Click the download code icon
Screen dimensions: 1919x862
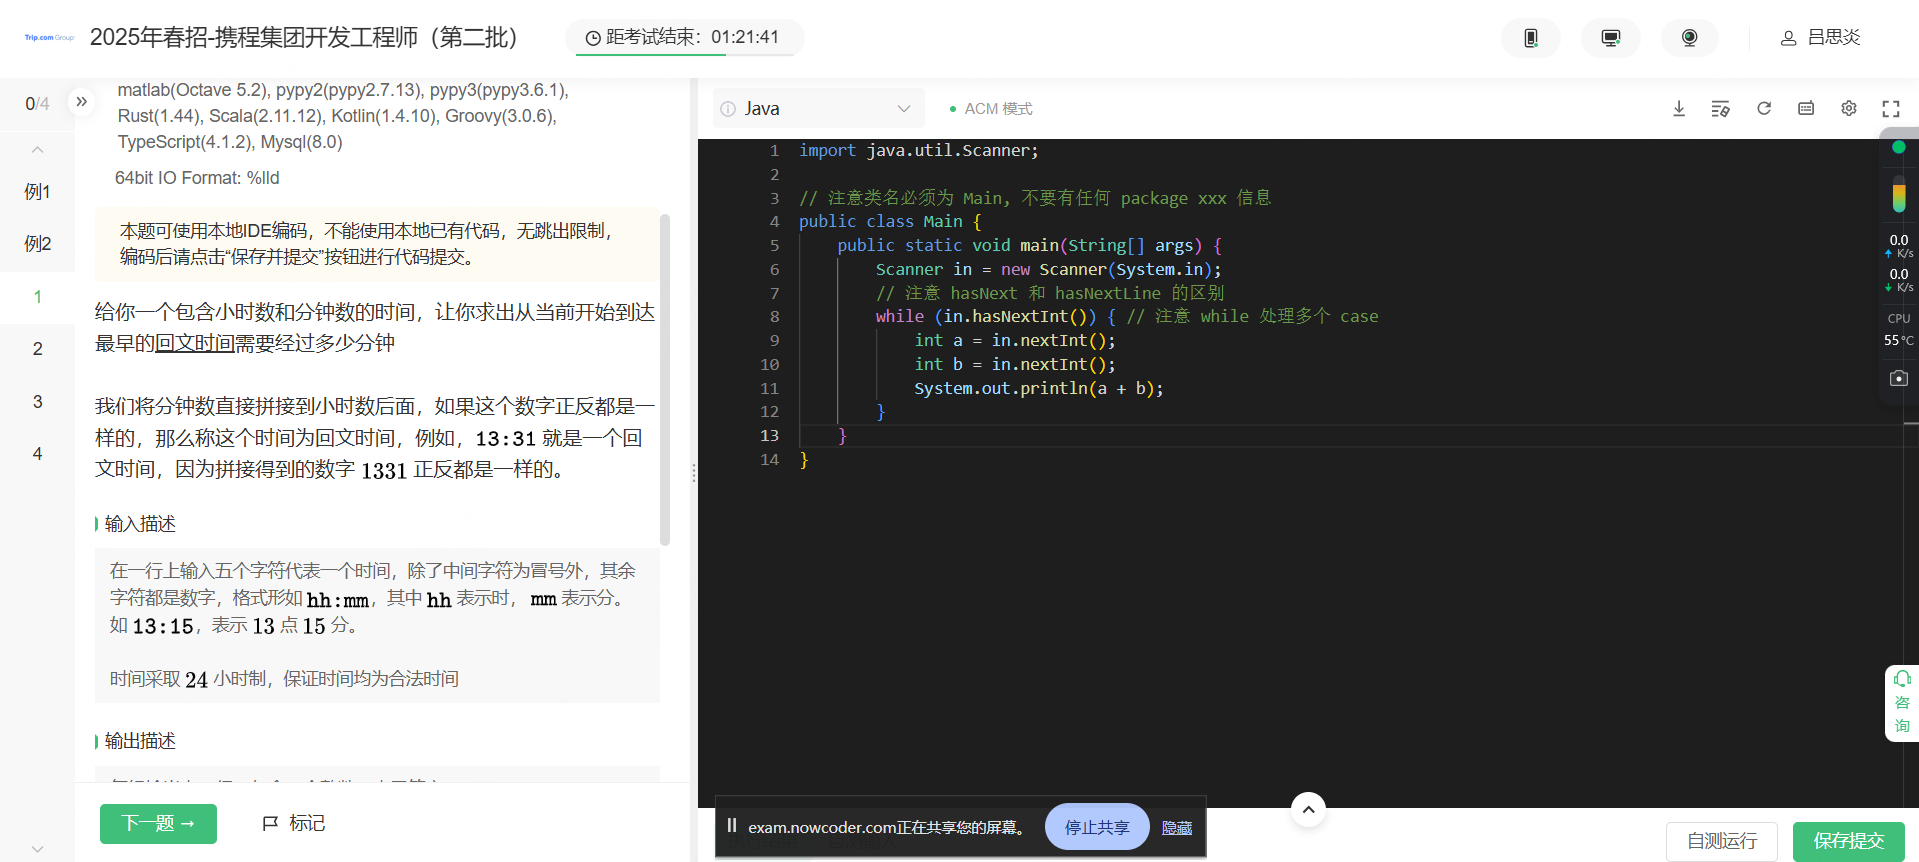tap(1679, 108)
